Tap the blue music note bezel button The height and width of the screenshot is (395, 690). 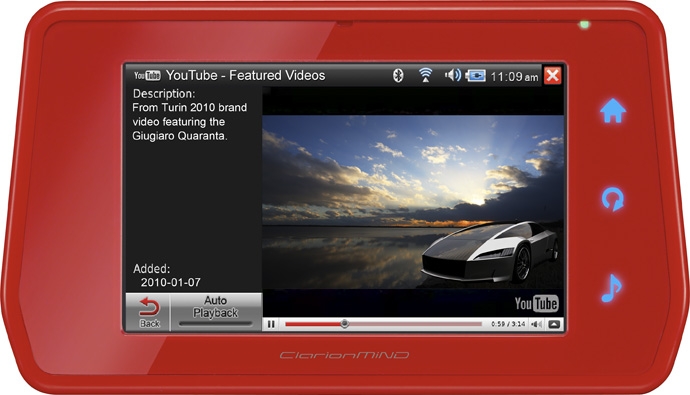point(611,288)
